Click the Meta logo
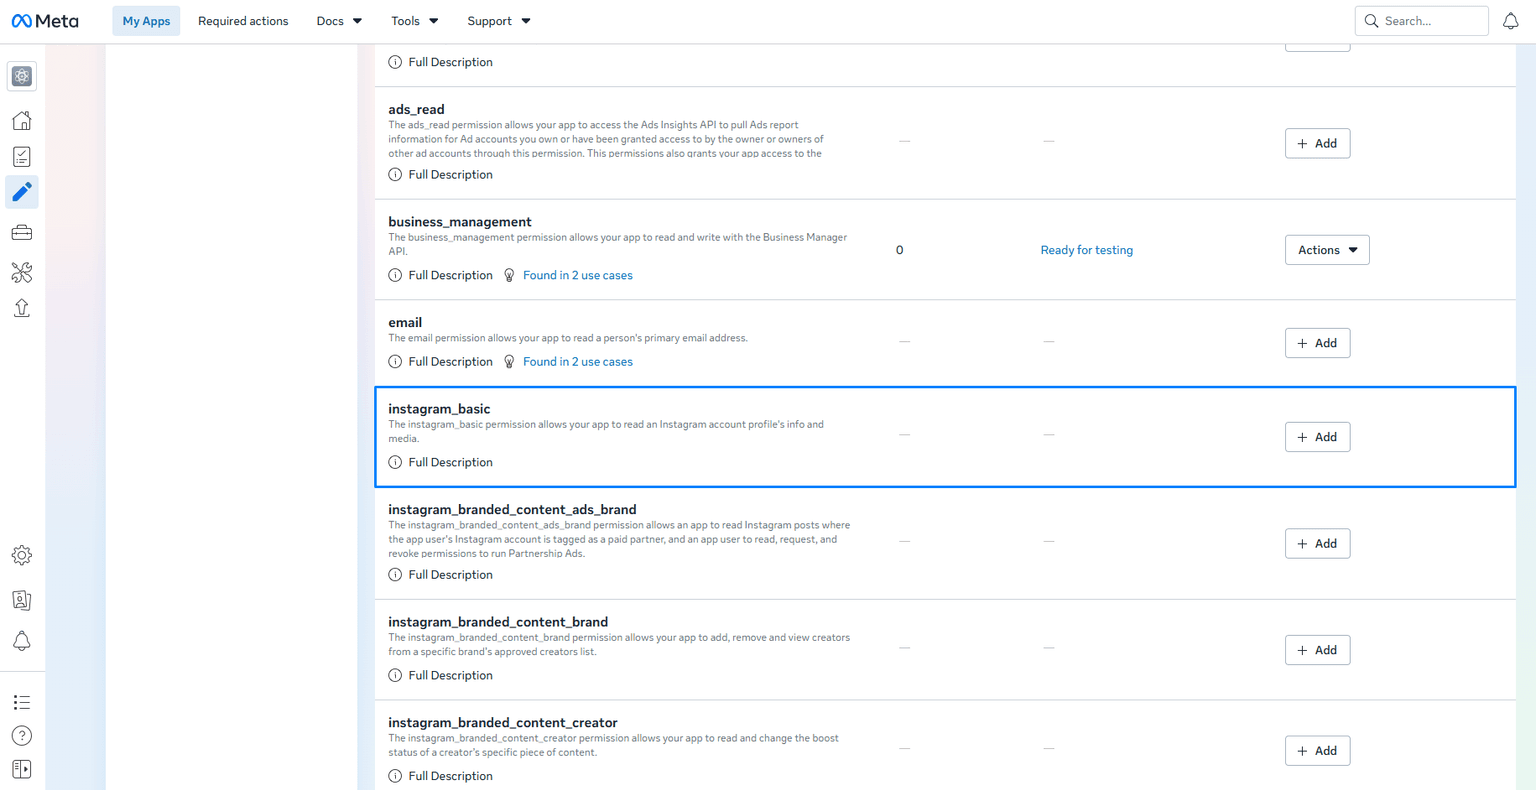This screenshot has height=790, width=1536. click(x=45, y=21)
